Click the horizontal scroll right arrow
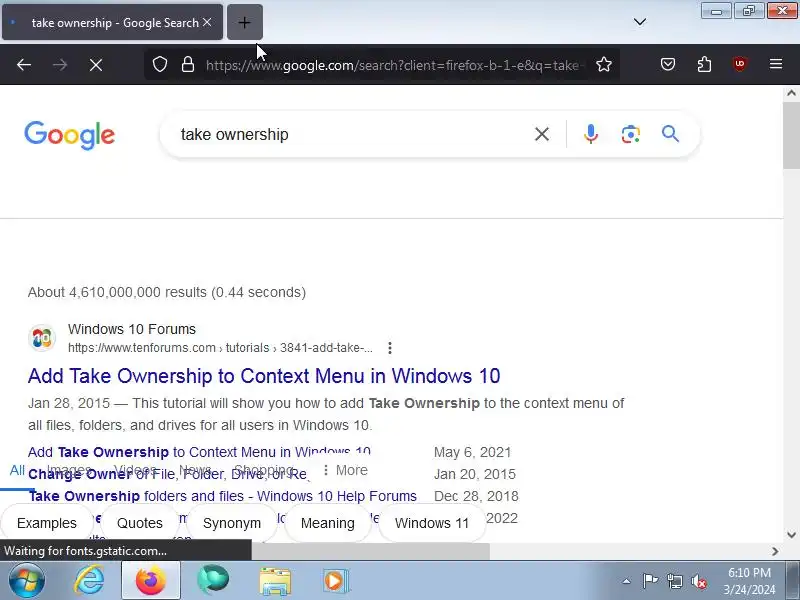Image resolution: width=800 pixels, height=600 pixels. pos(775,551)
